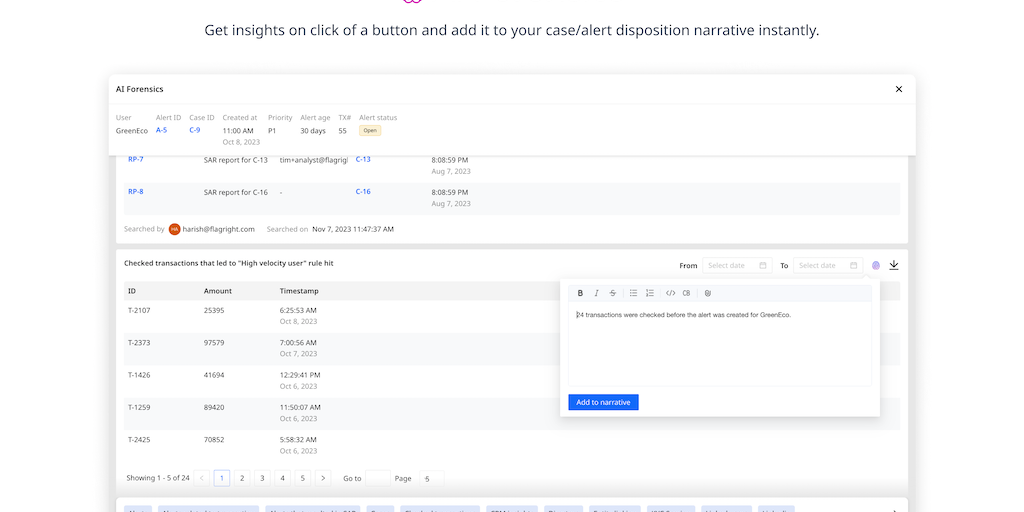
Task: Insert a code block
Action: point(687,293)
